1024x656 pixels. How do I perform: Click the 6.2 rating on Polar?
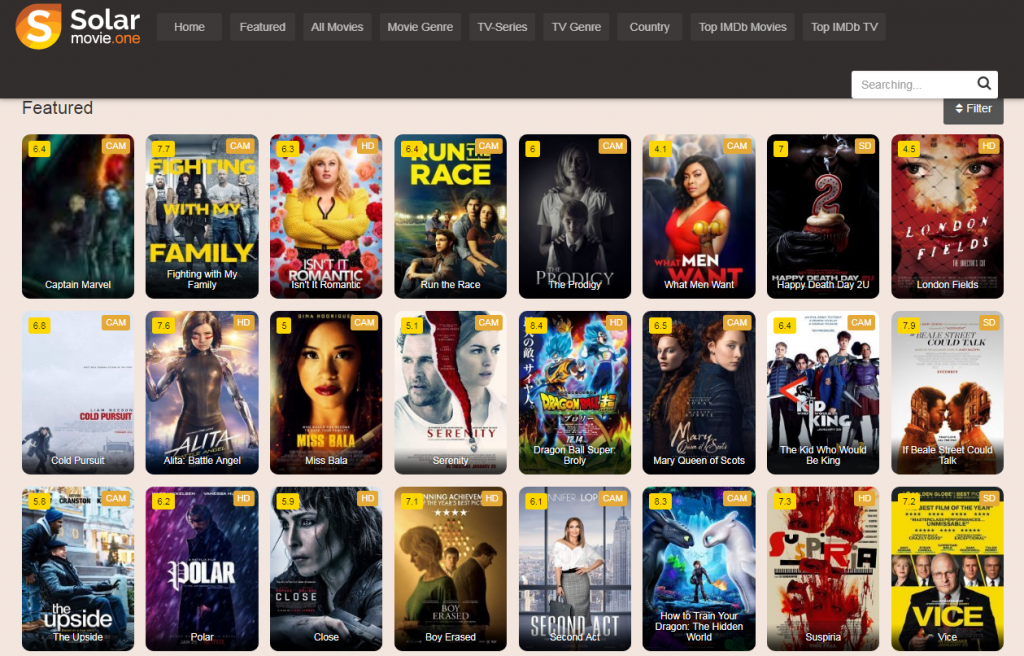163,501
